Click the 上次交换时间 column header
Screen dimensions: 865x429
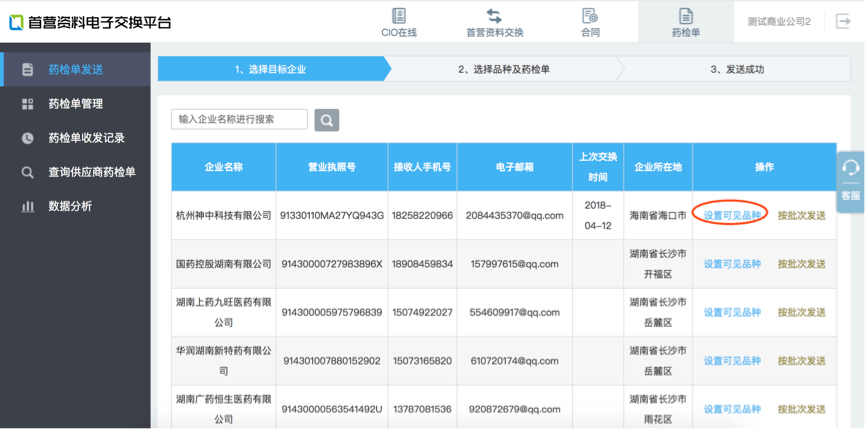point(598,167)
